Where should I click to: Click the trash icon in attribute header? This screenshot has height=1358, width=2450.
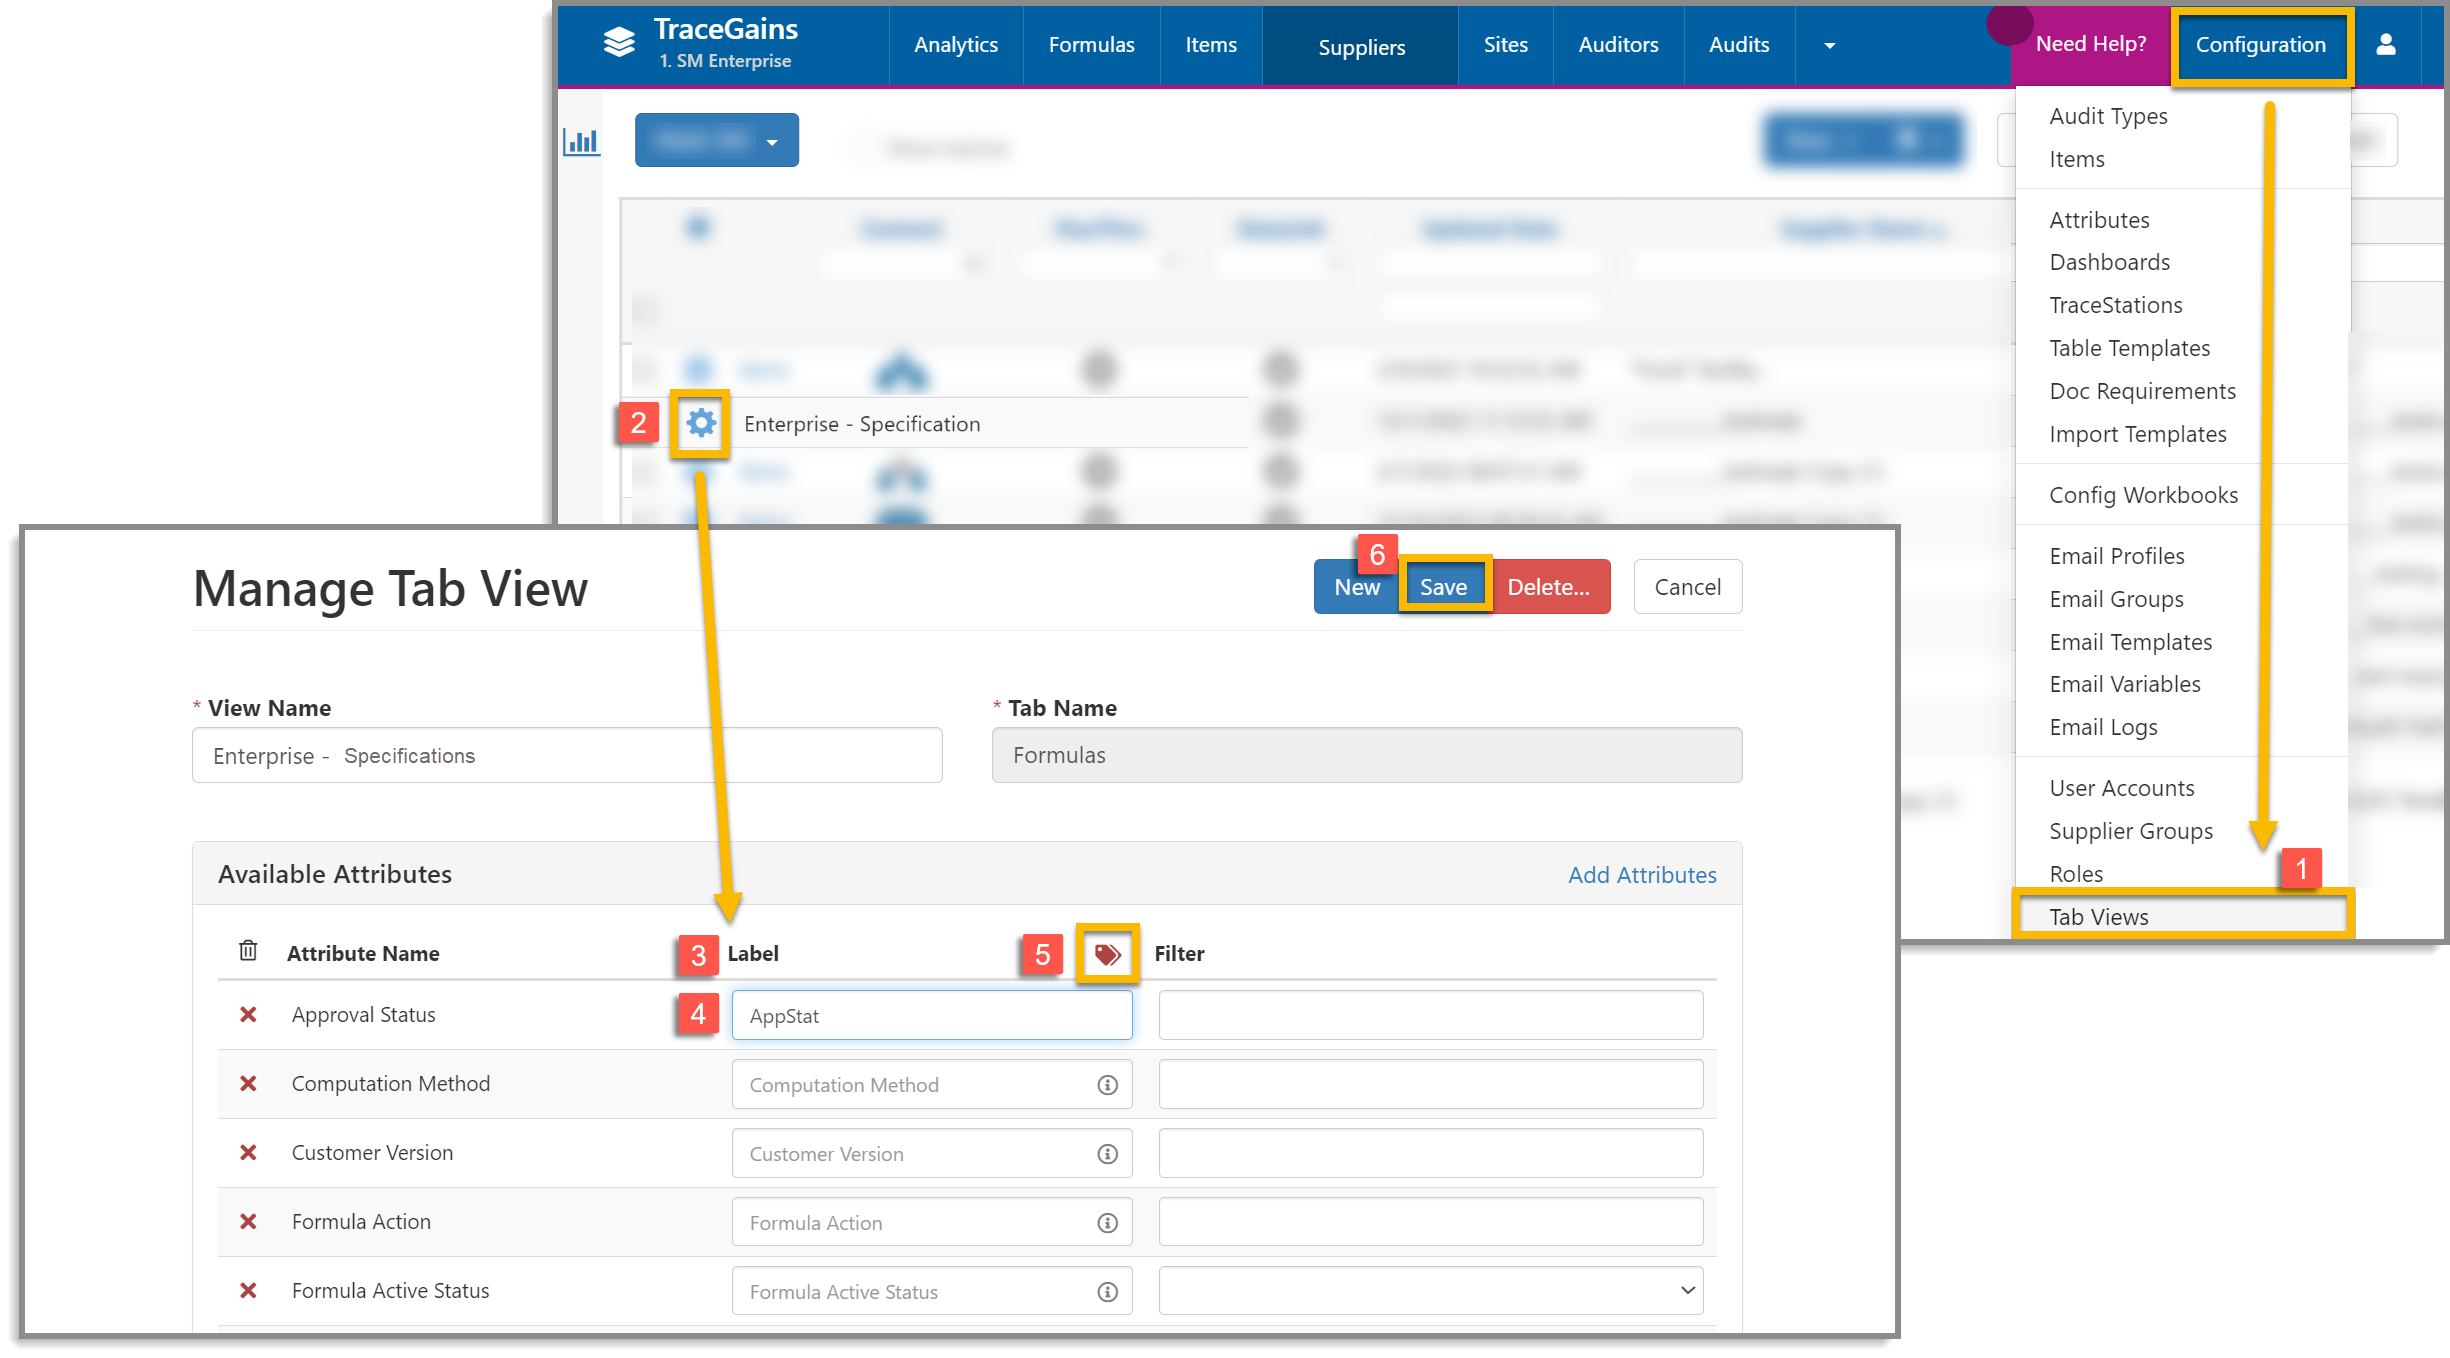248,951
